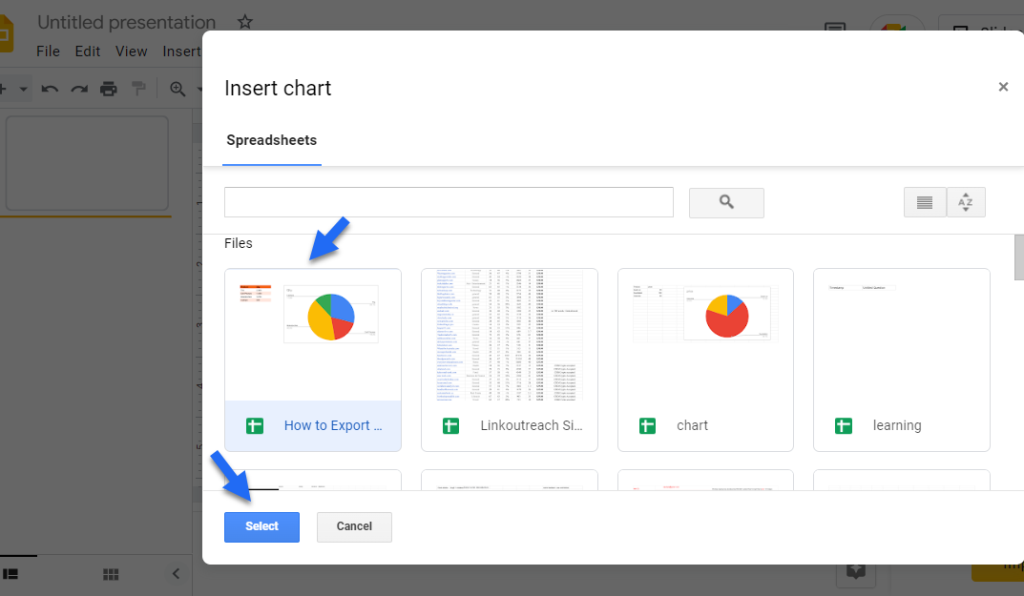Click the file search input field
Image resolution: width=1024 pixels, height=596 pixels.
pos(449,202)
